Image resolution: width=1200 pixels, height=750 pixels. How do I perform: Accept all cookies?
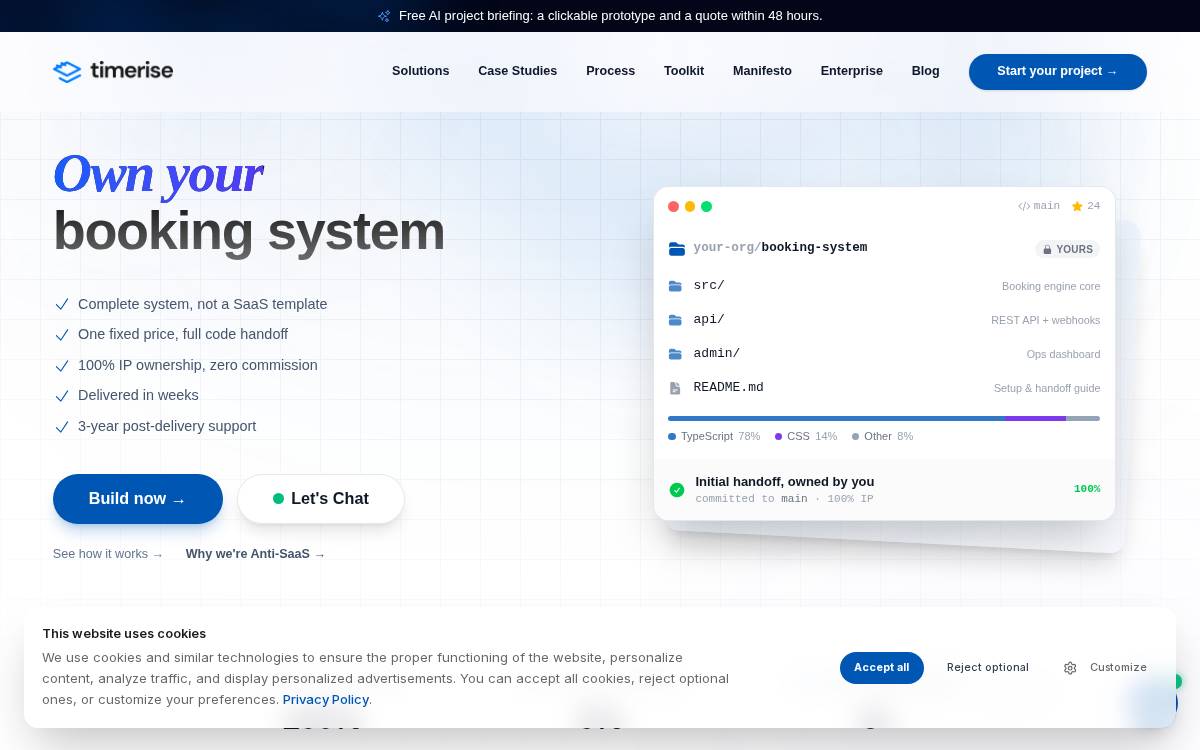(x=881, y=668)
